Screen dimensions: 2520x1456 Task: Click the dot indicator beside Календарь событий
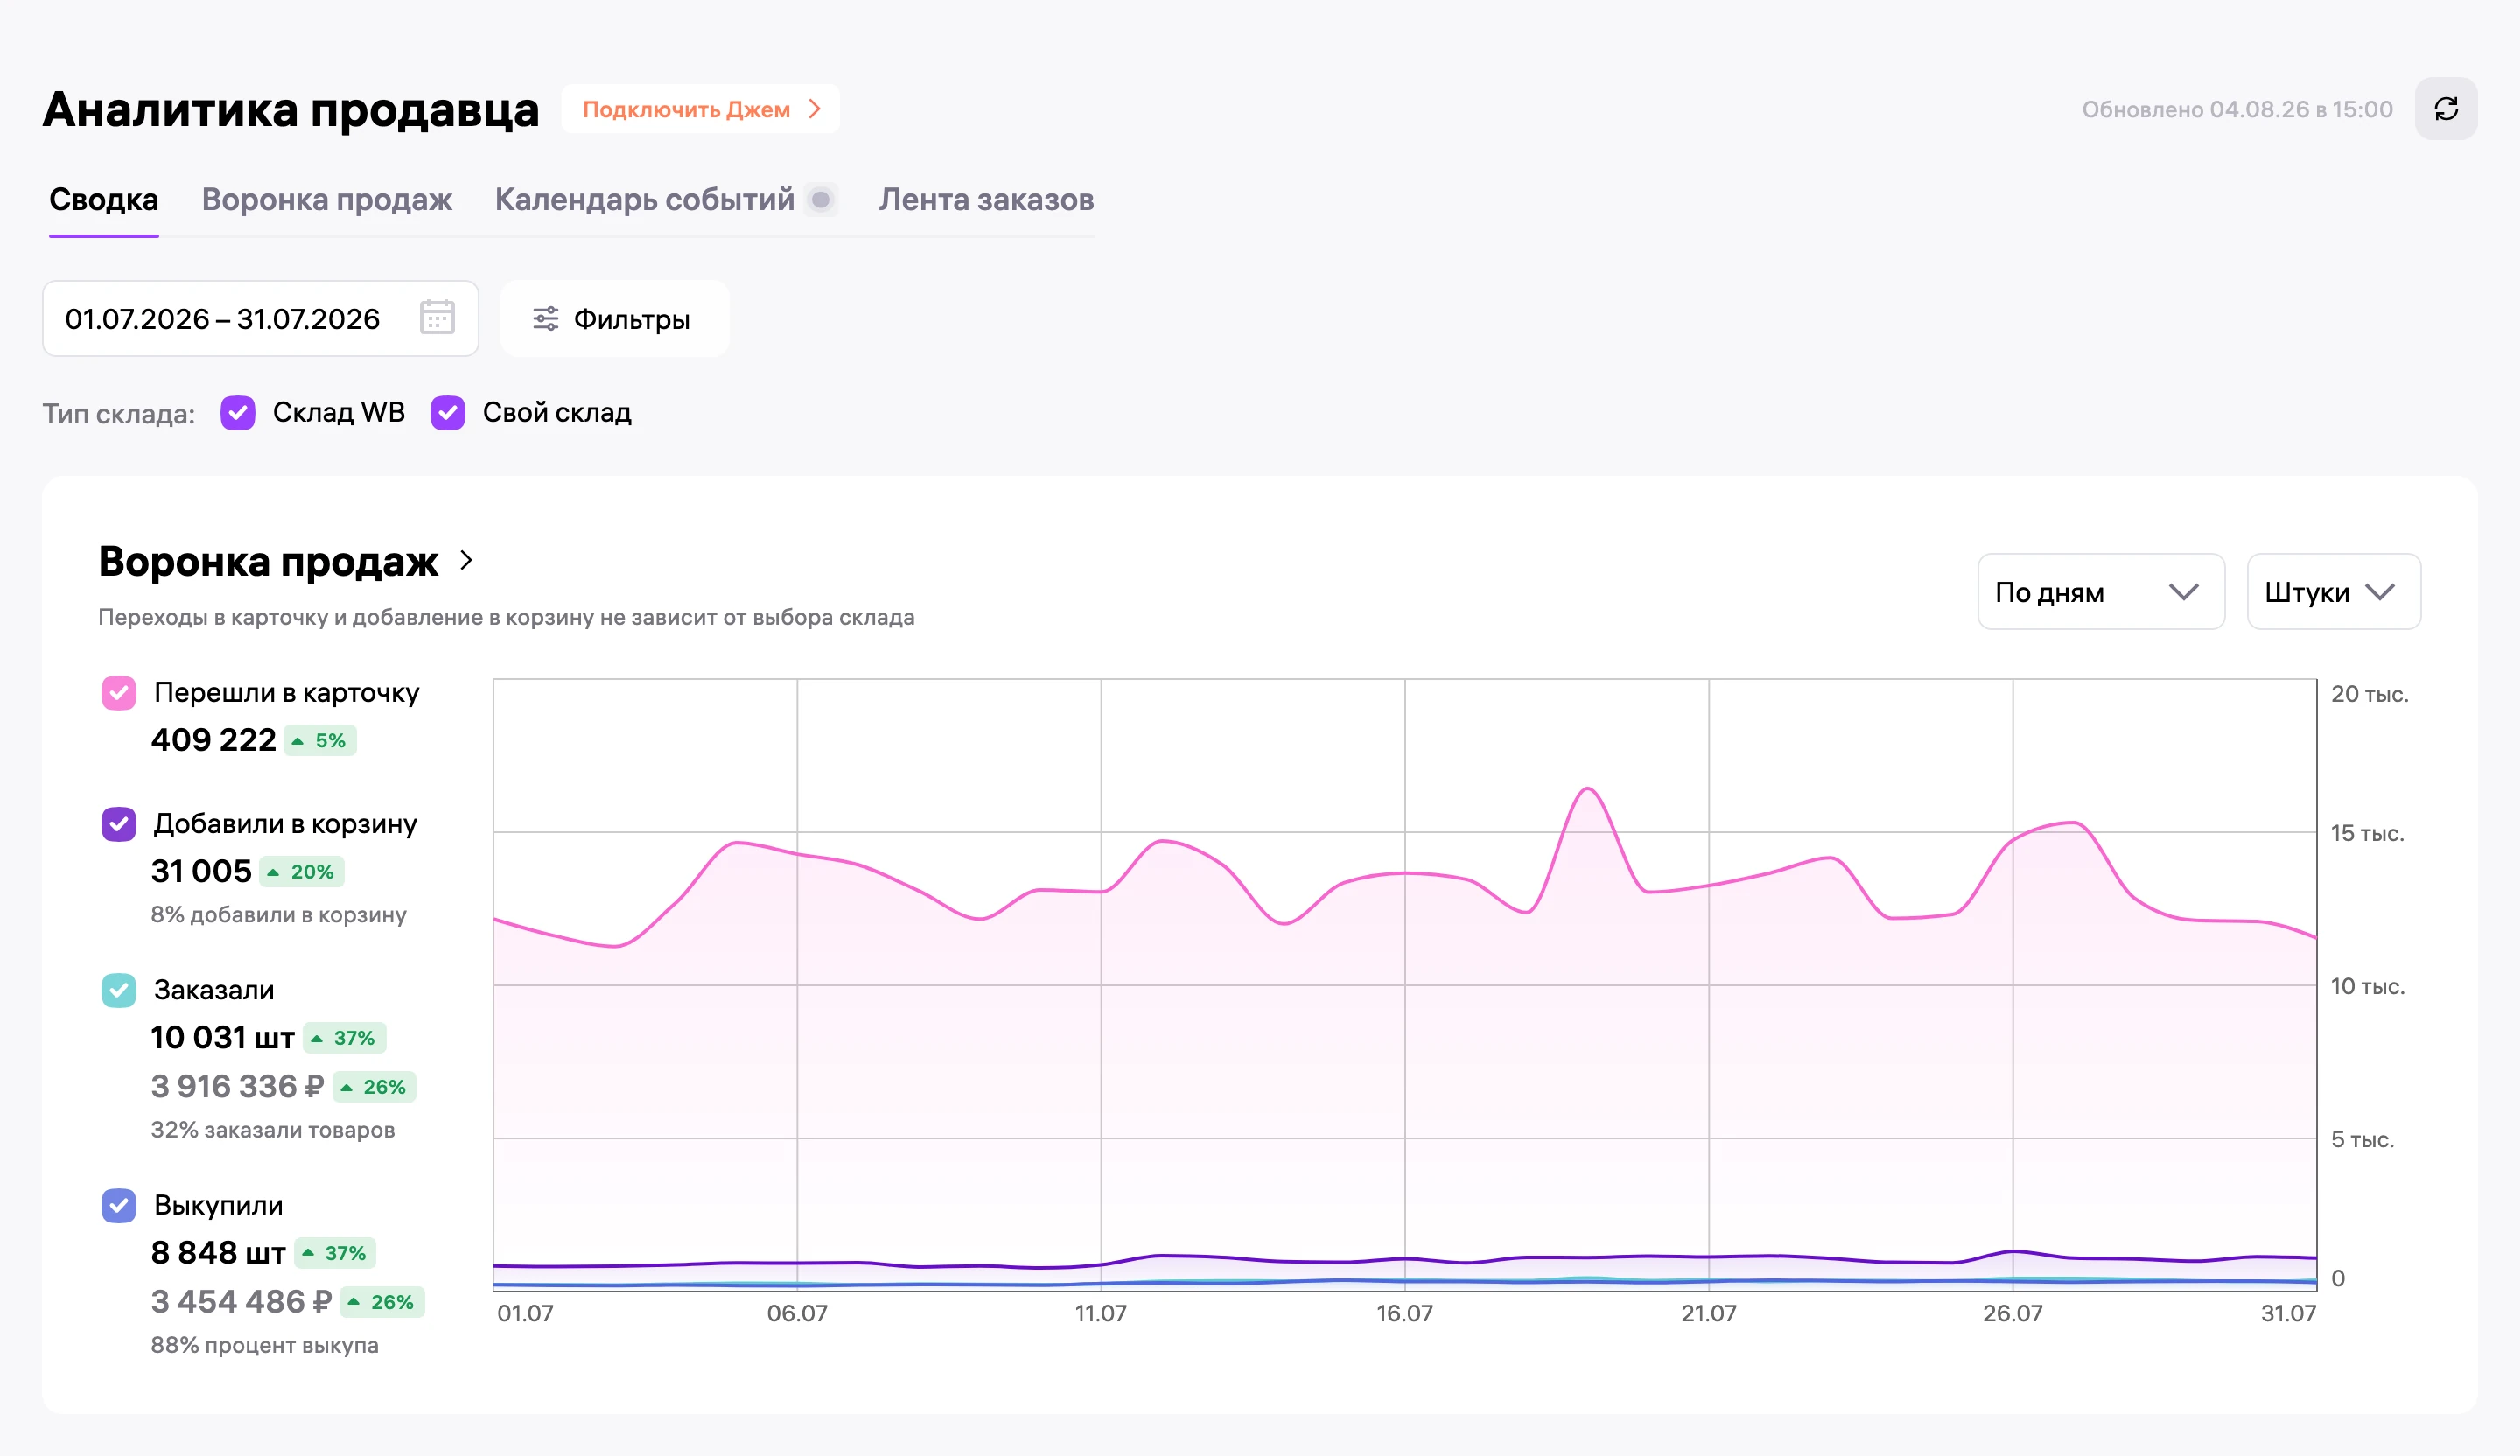tap(821, 199)
